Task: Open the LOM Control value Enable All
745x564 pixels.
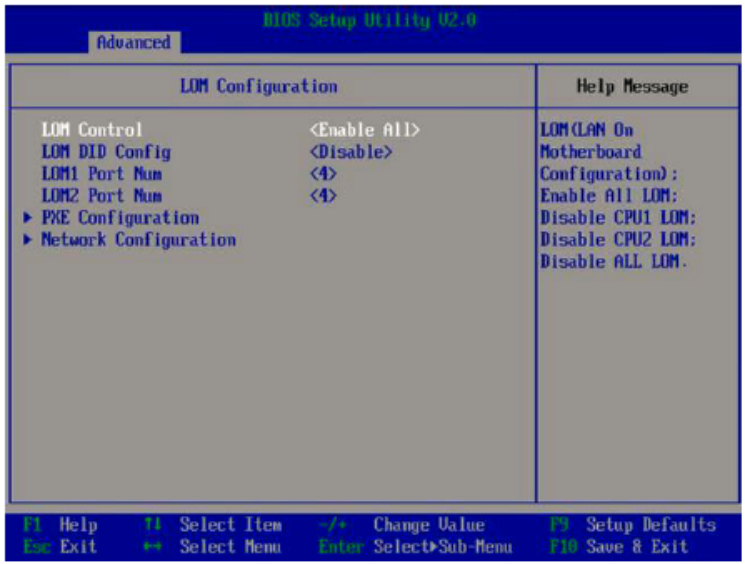Action: 364,130
